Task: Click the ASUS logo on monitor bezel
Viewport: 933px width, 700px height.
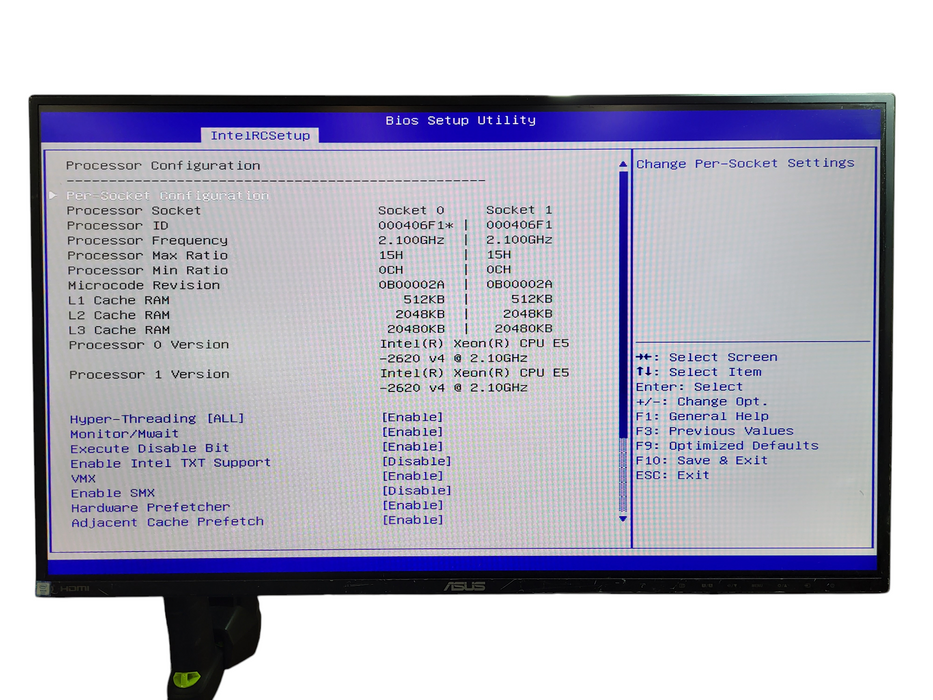Action: (465, 586)
